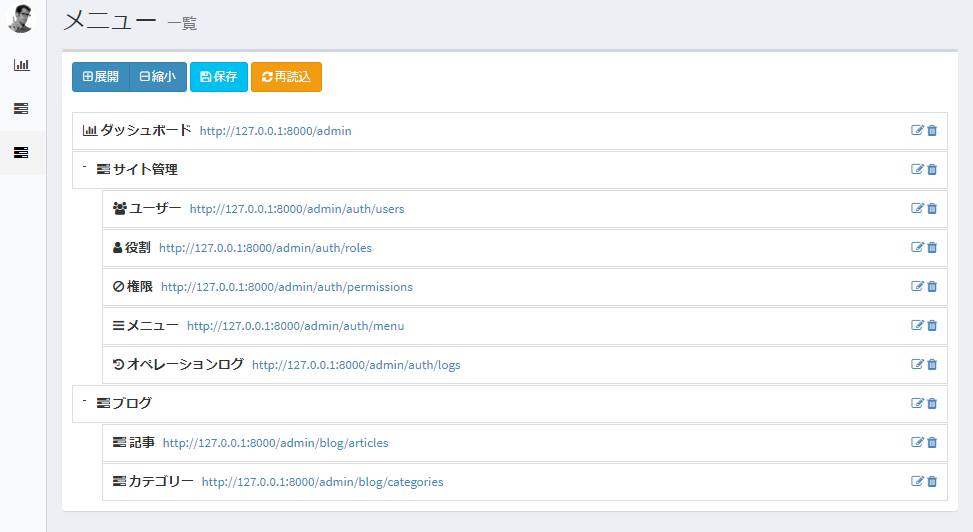
Task: Collapse the ブログ tree node
Action: pyautogui.click(x=85, y=401)
